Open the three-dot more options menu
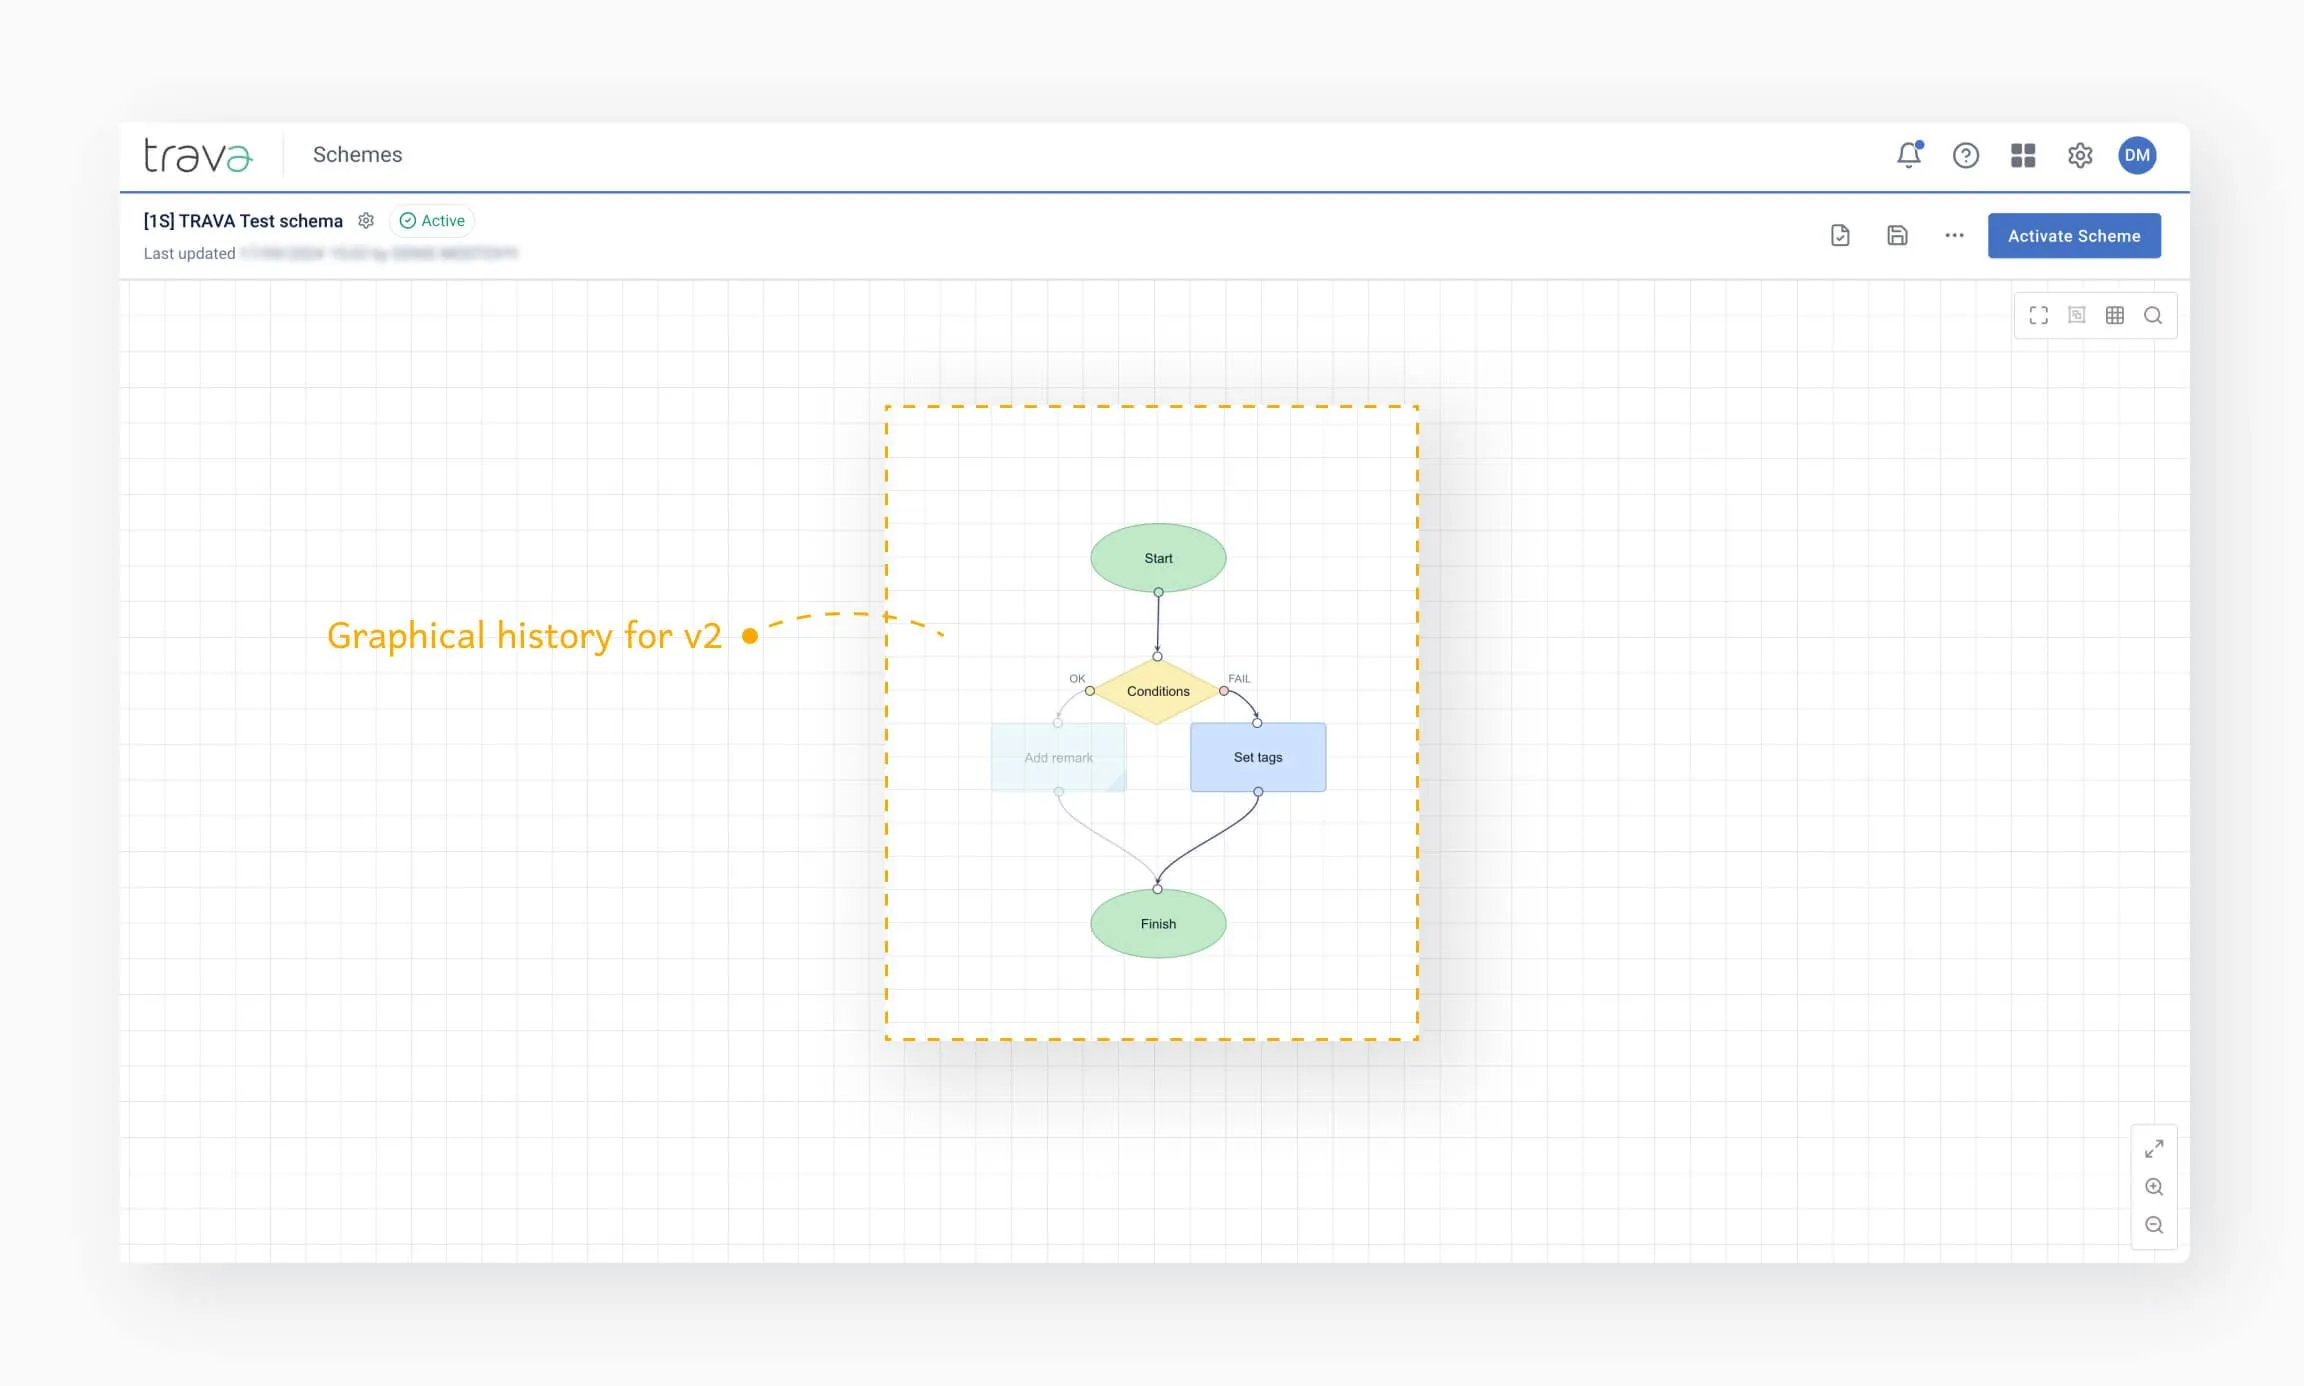 (1952, 235)
